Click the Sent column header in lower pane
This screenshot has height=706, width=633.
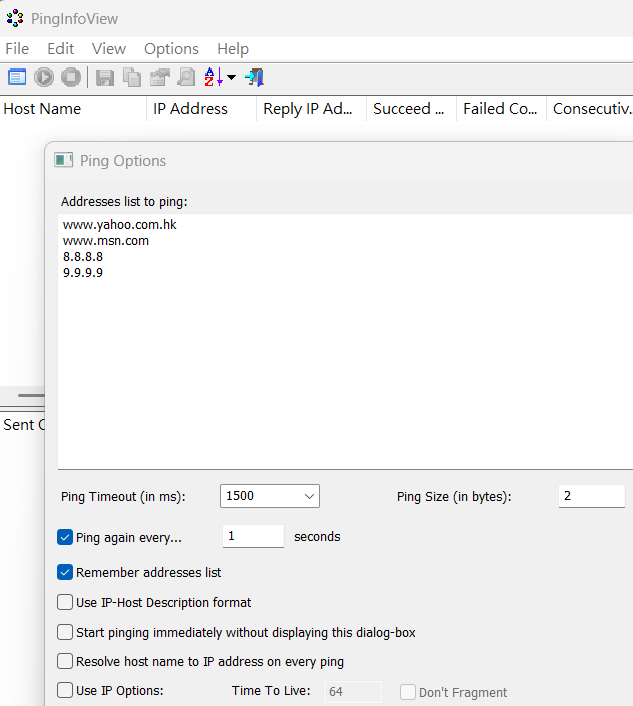pos(23,425)
